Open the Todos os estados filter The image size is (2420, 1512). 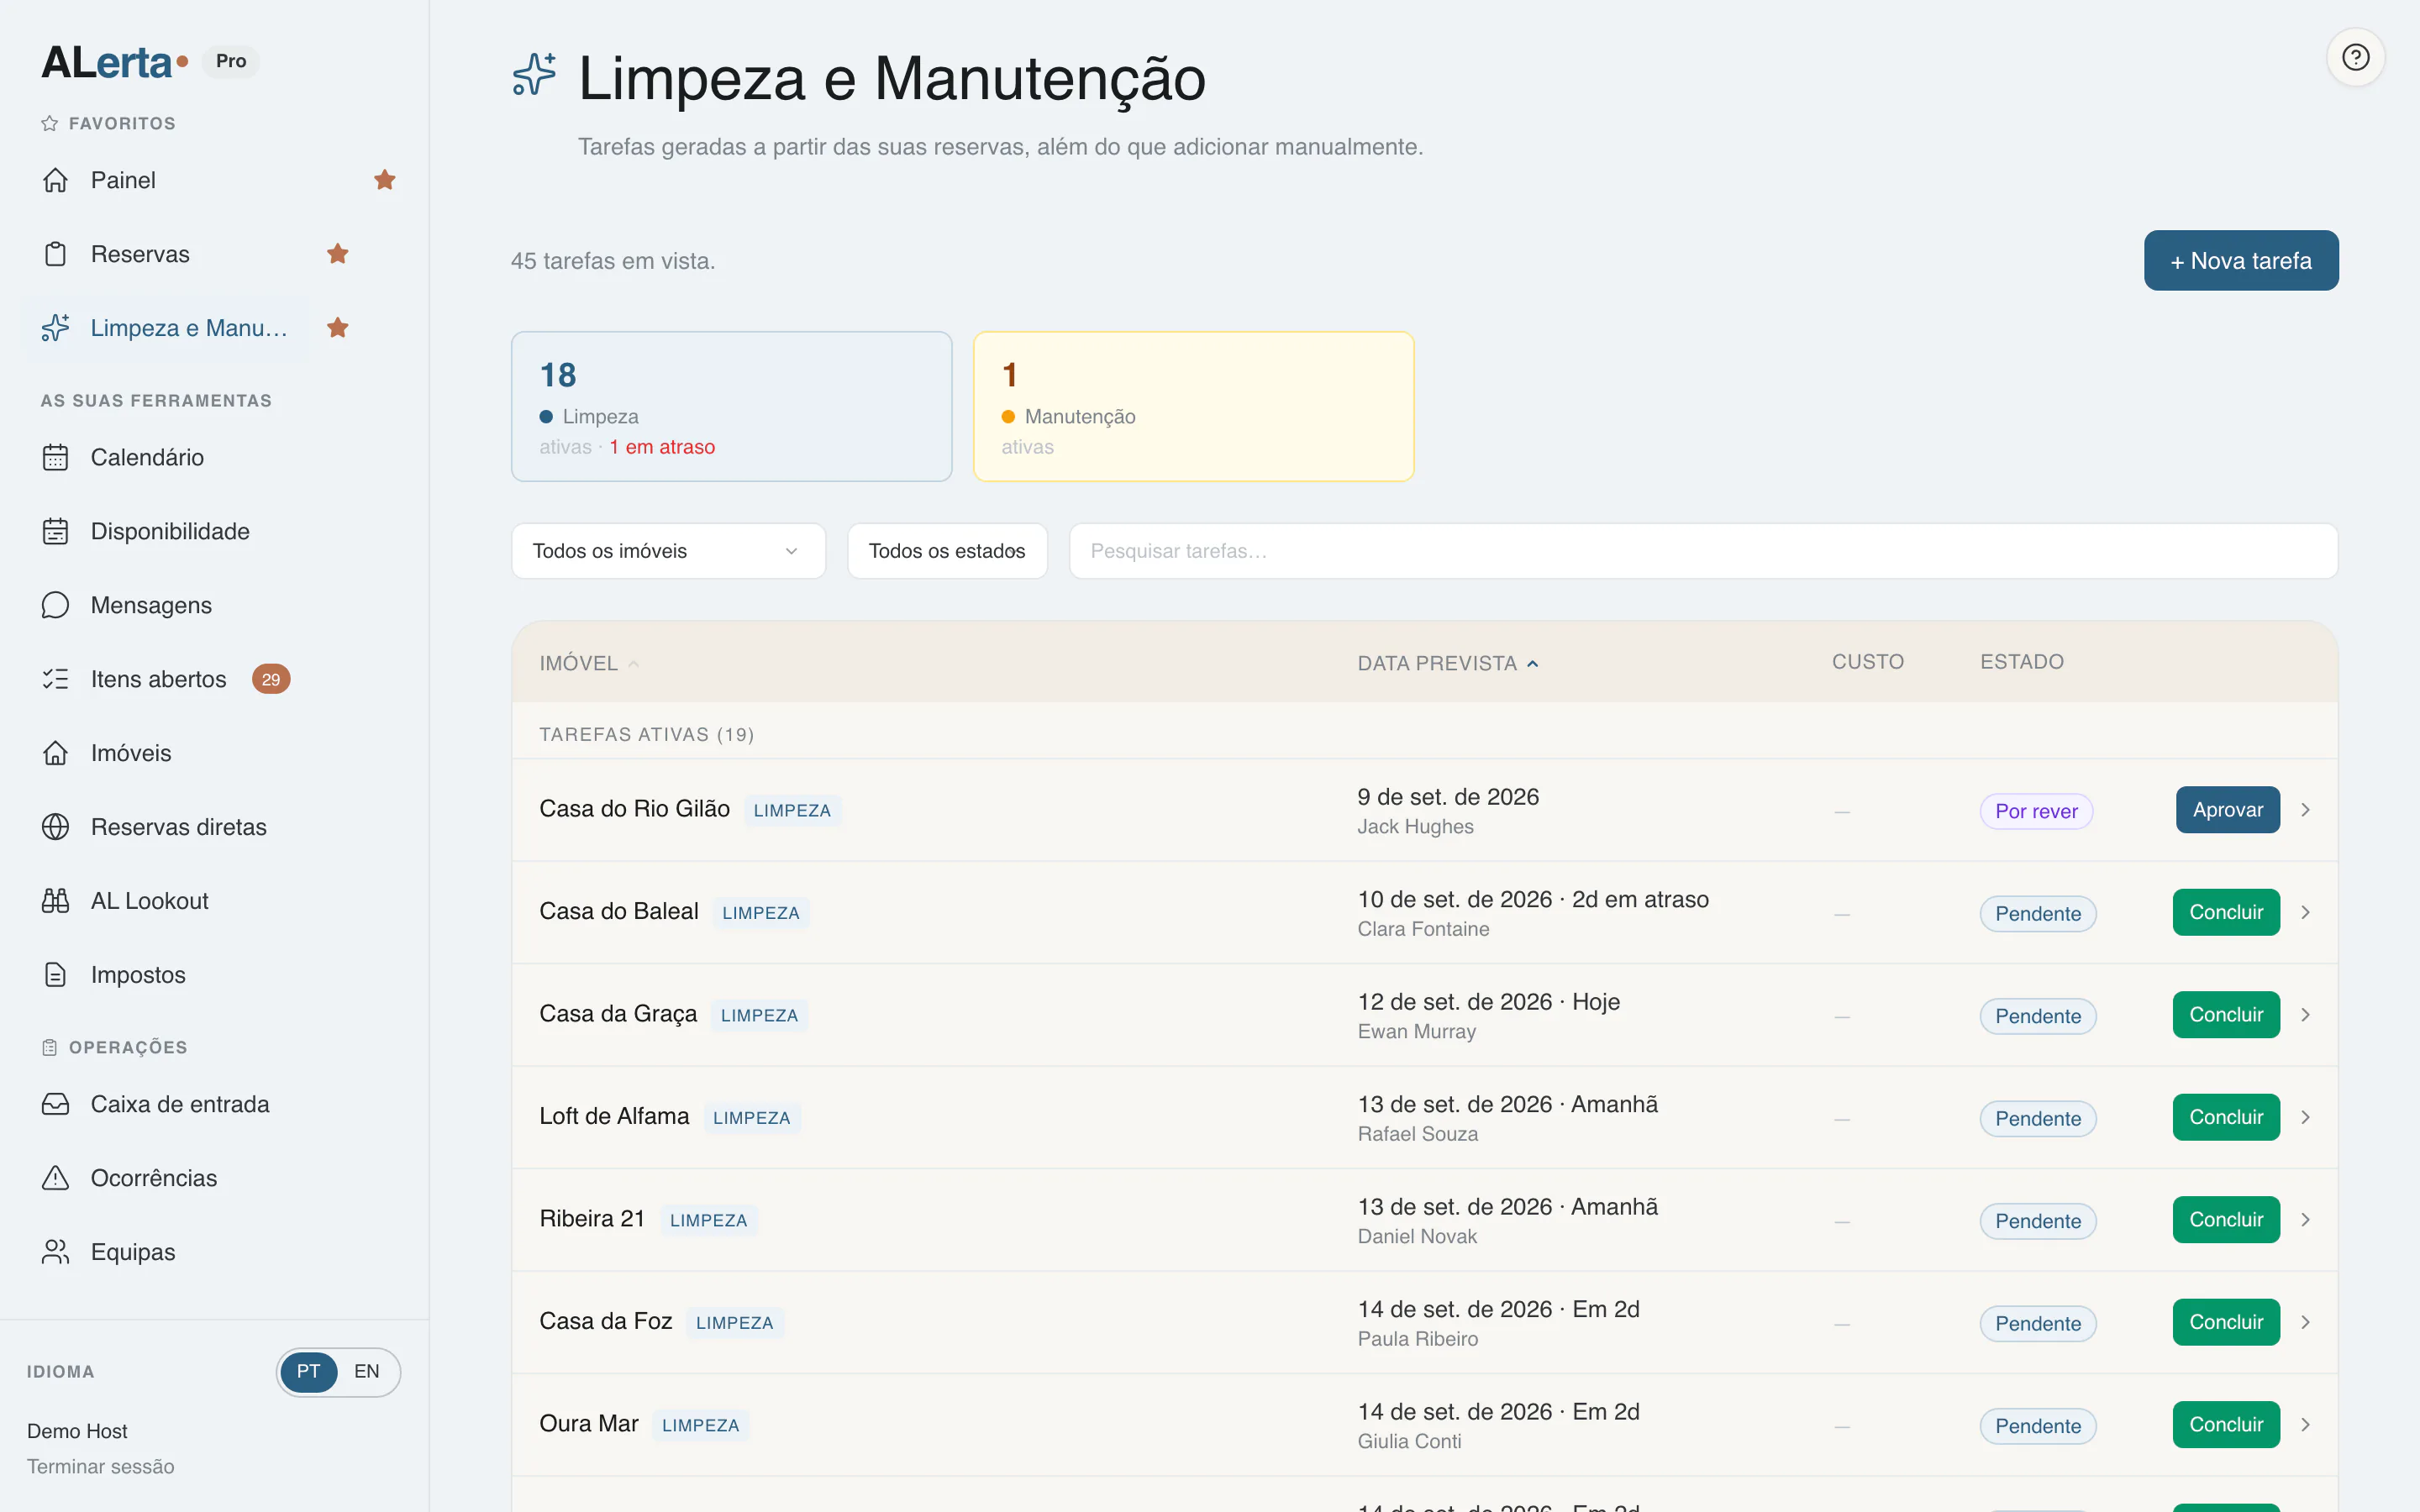coord(947,551)
